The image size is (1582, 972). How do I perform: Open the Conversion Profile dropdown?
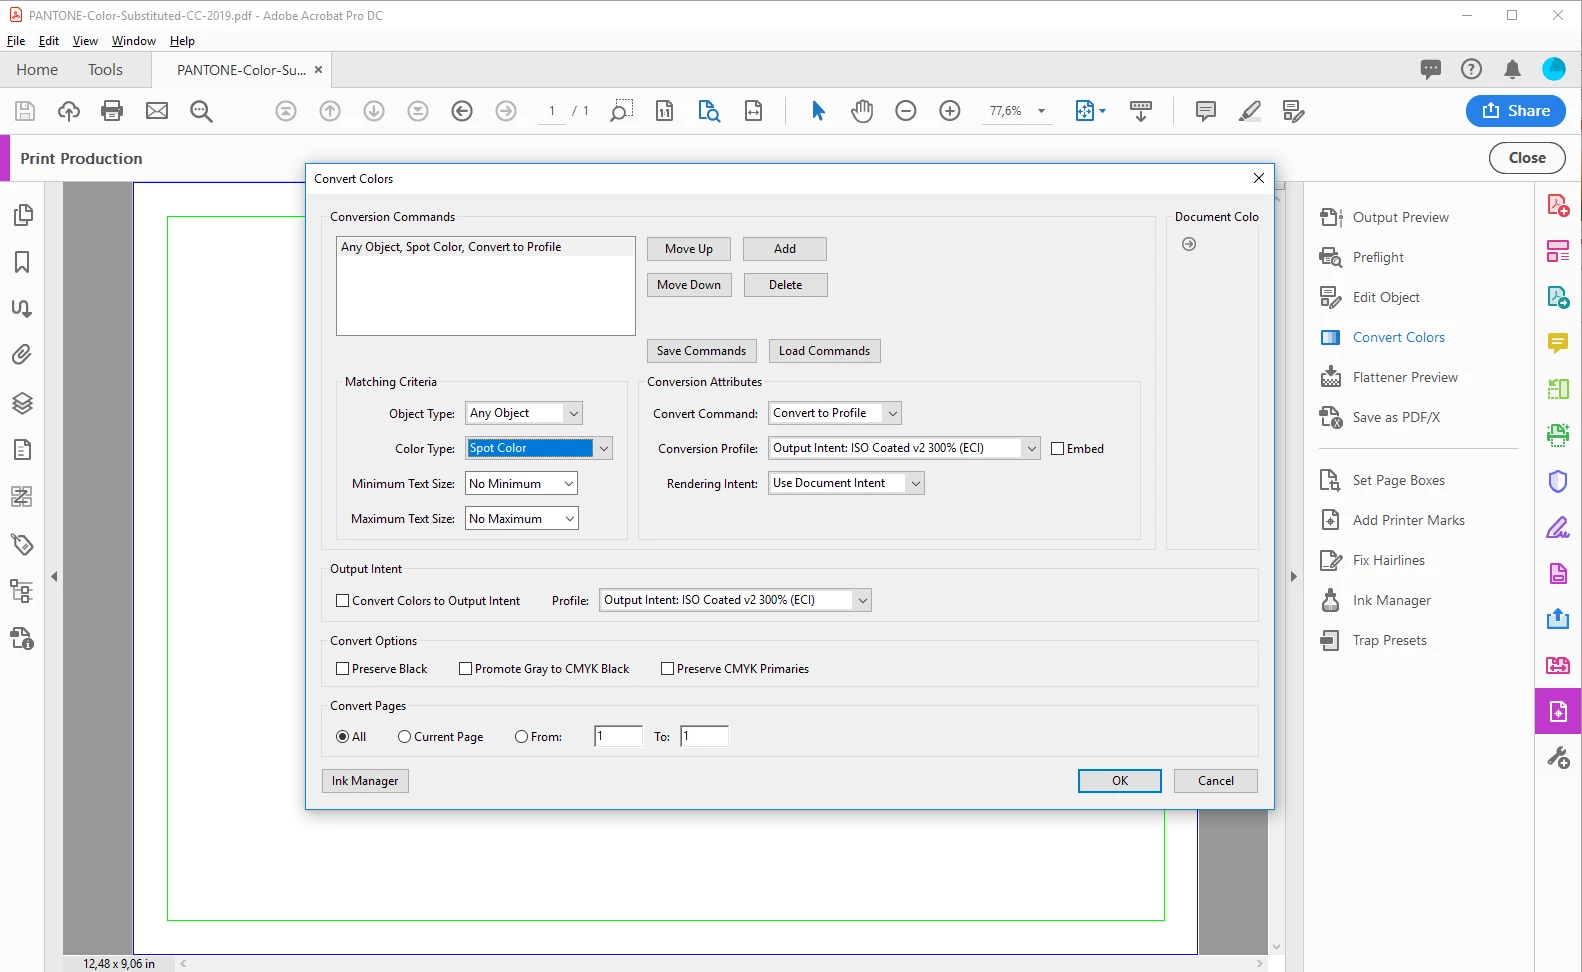tap(904, 448)
